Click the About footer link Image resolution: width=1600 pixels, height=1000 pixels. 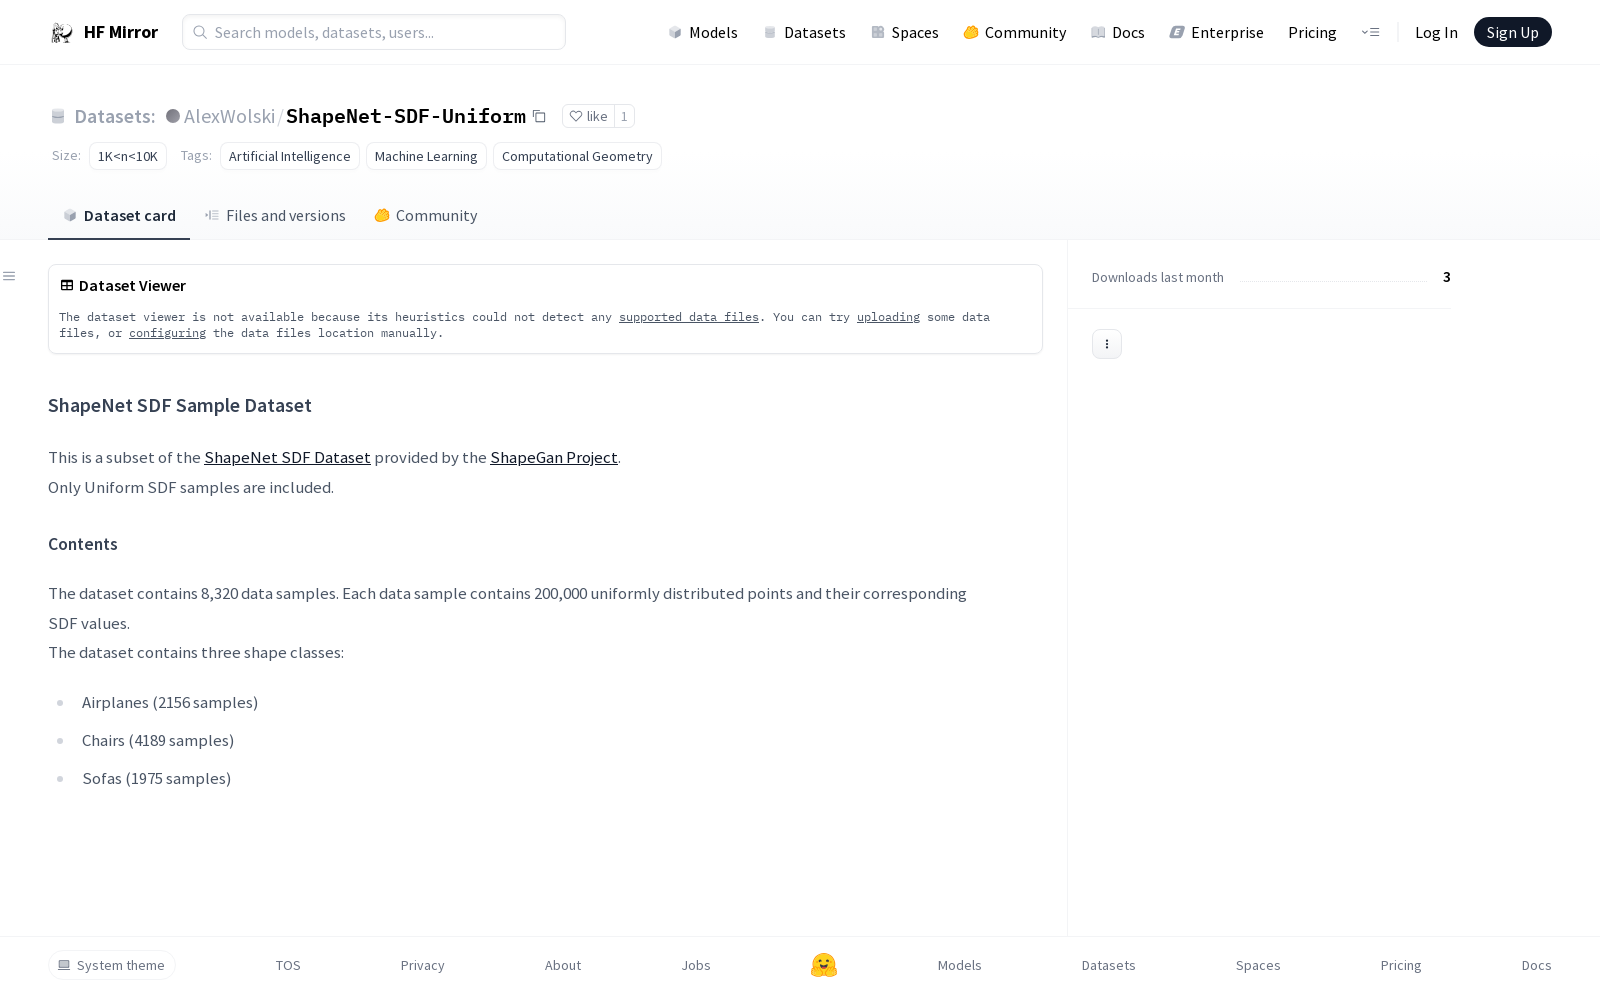coord(563,966)
